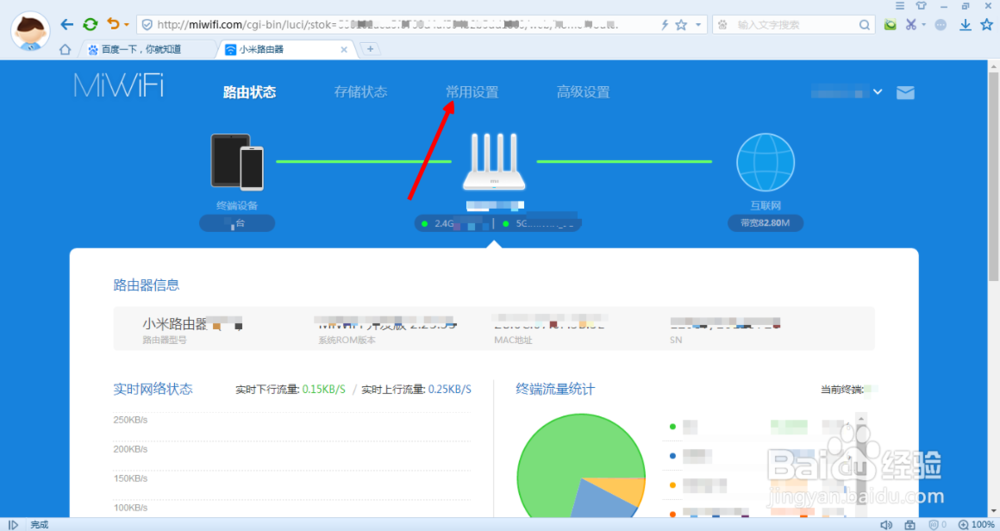
Task: Click the green extension icon in toolbar
Action: [x=890, y=24]
